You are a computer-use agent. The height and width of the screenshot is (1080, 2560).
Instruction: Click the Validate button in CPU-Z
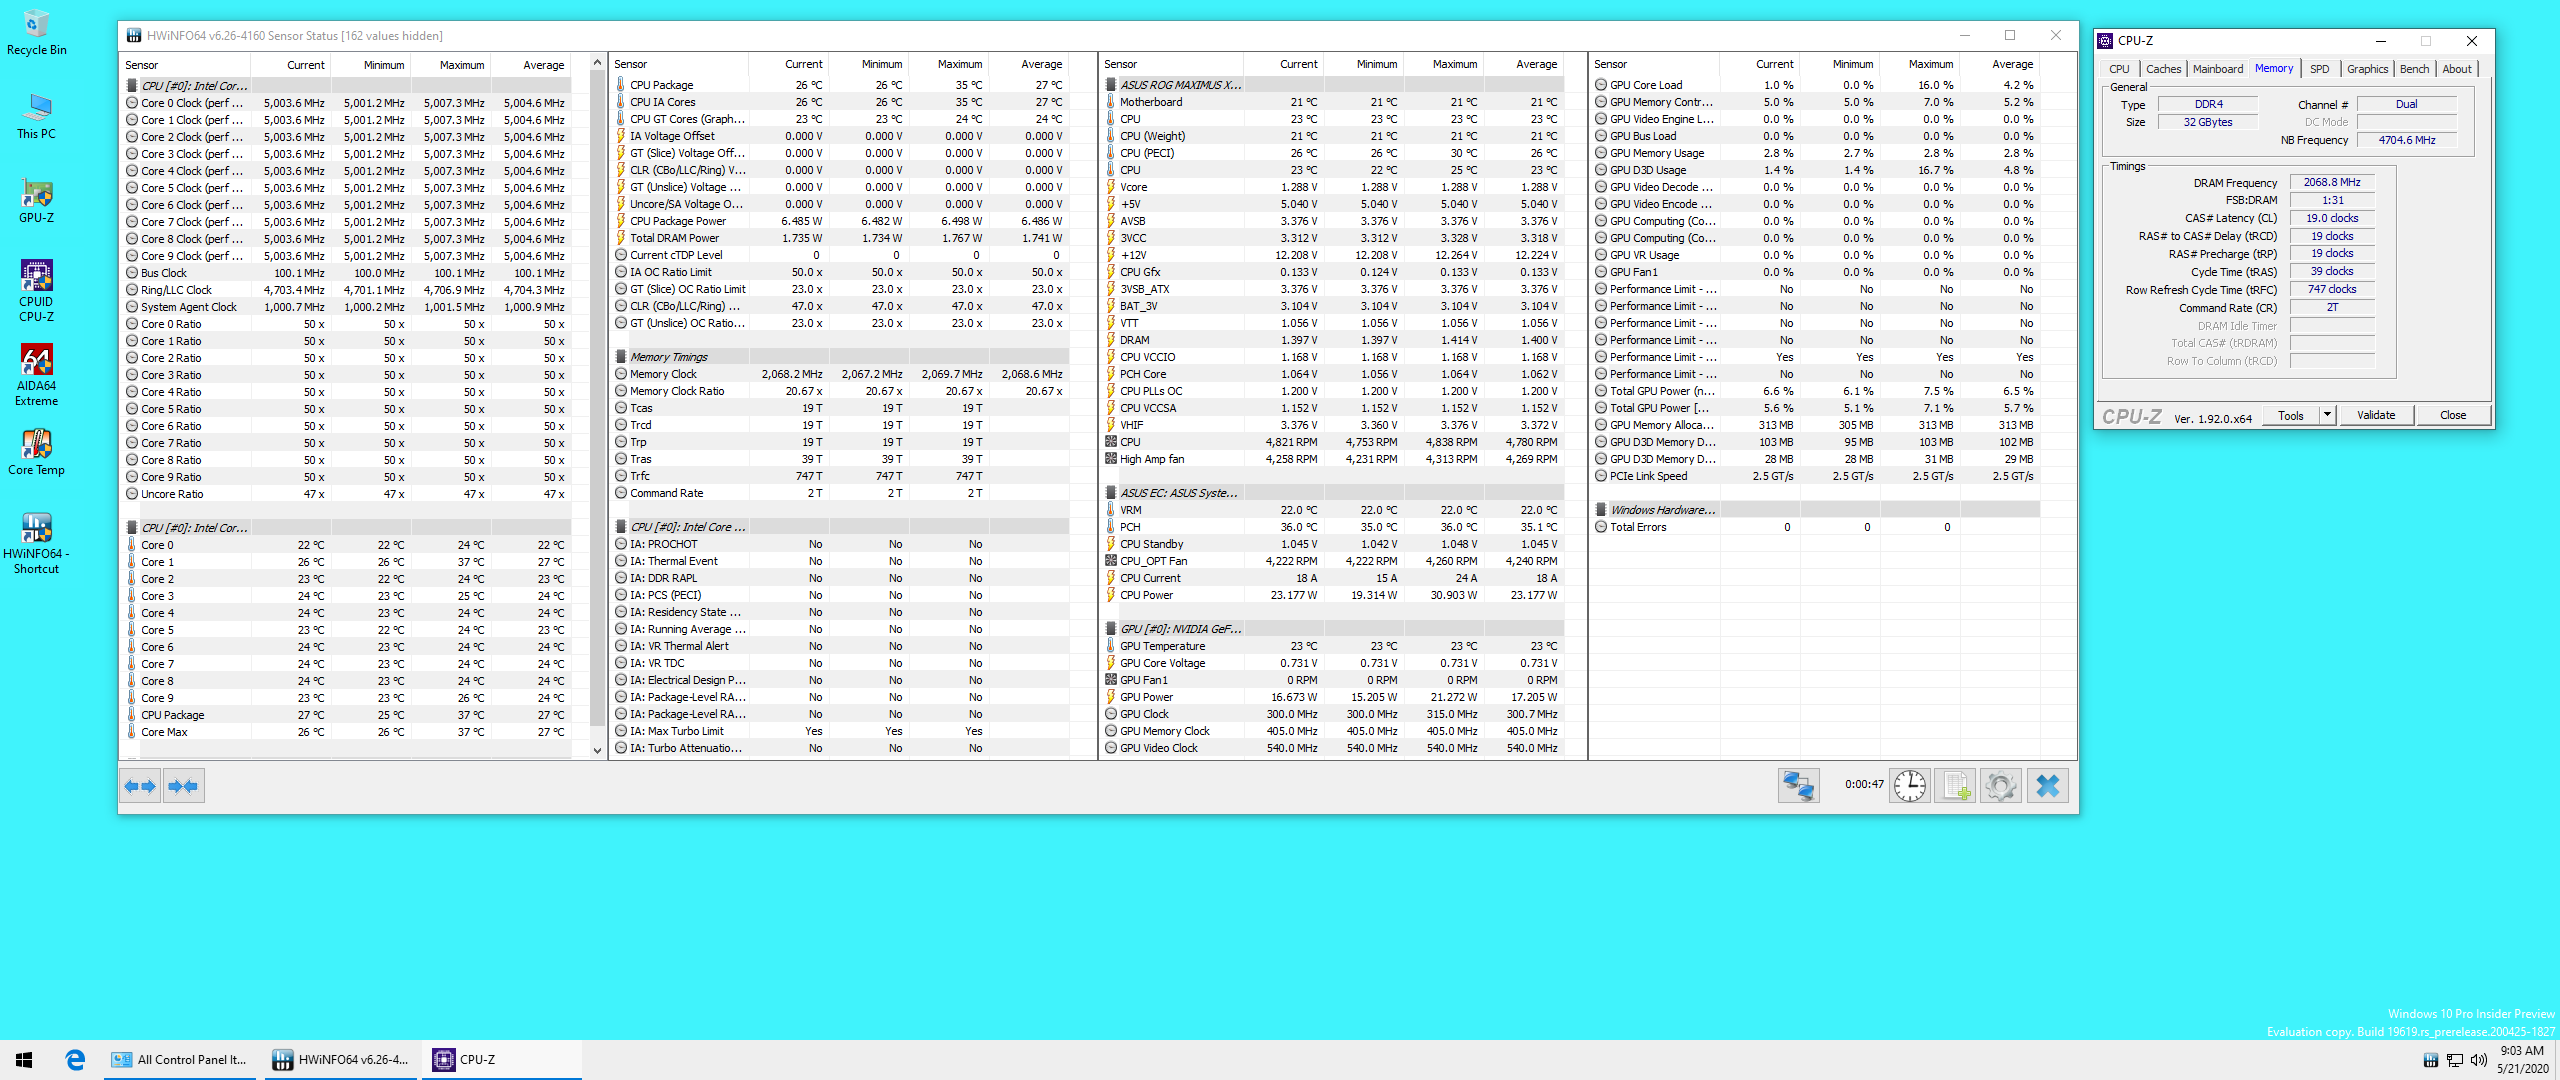pyautogui.click(x=2376, y=415)
